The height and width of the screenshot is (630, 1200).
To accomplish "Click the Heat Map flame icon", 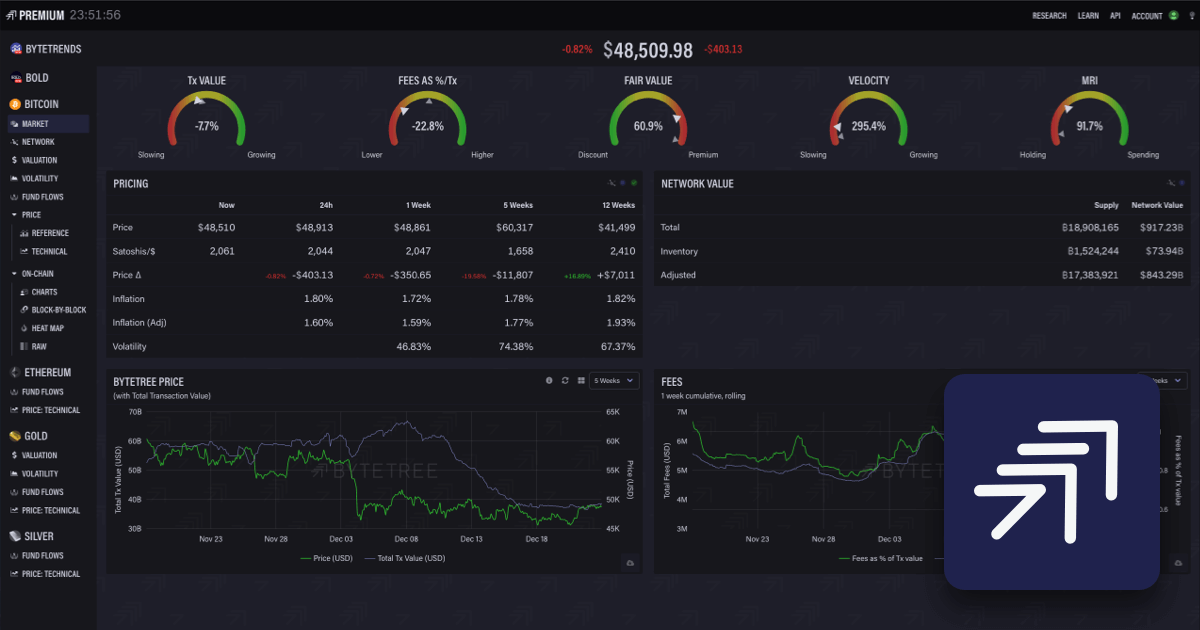I will [23, 328].
